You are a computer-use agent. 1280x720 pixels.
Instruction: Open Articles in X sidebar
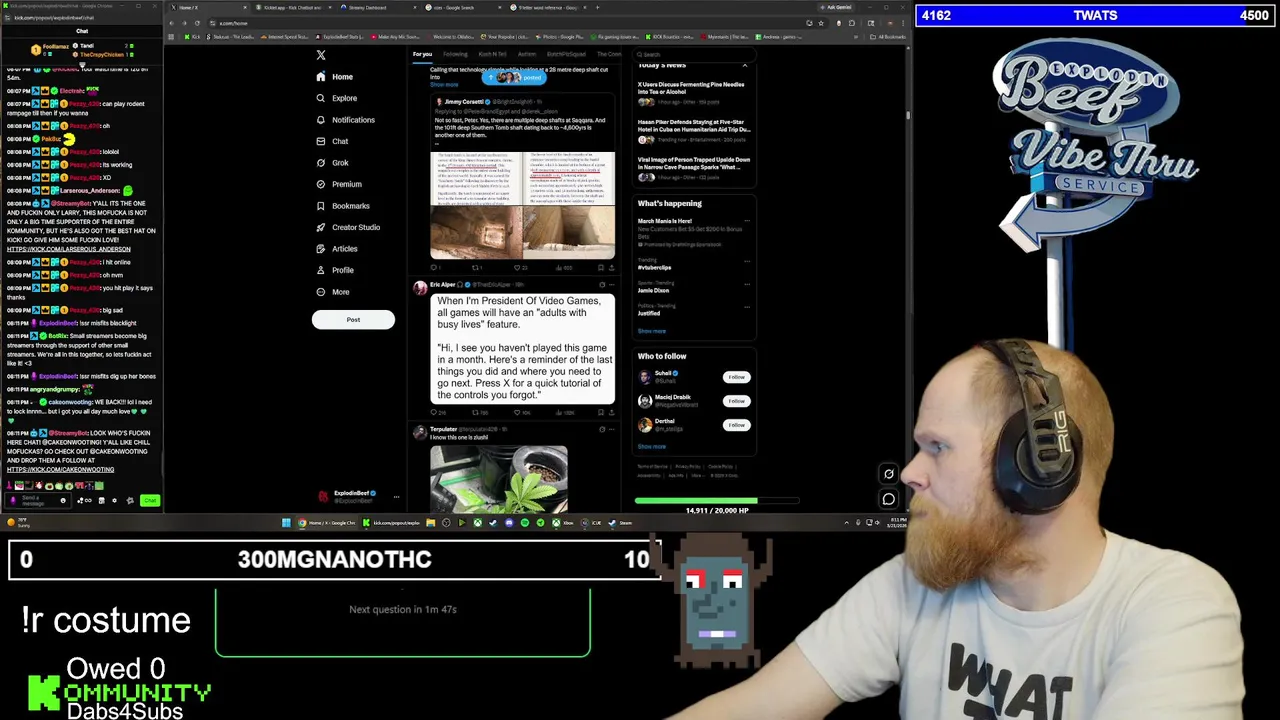point(336,249)
